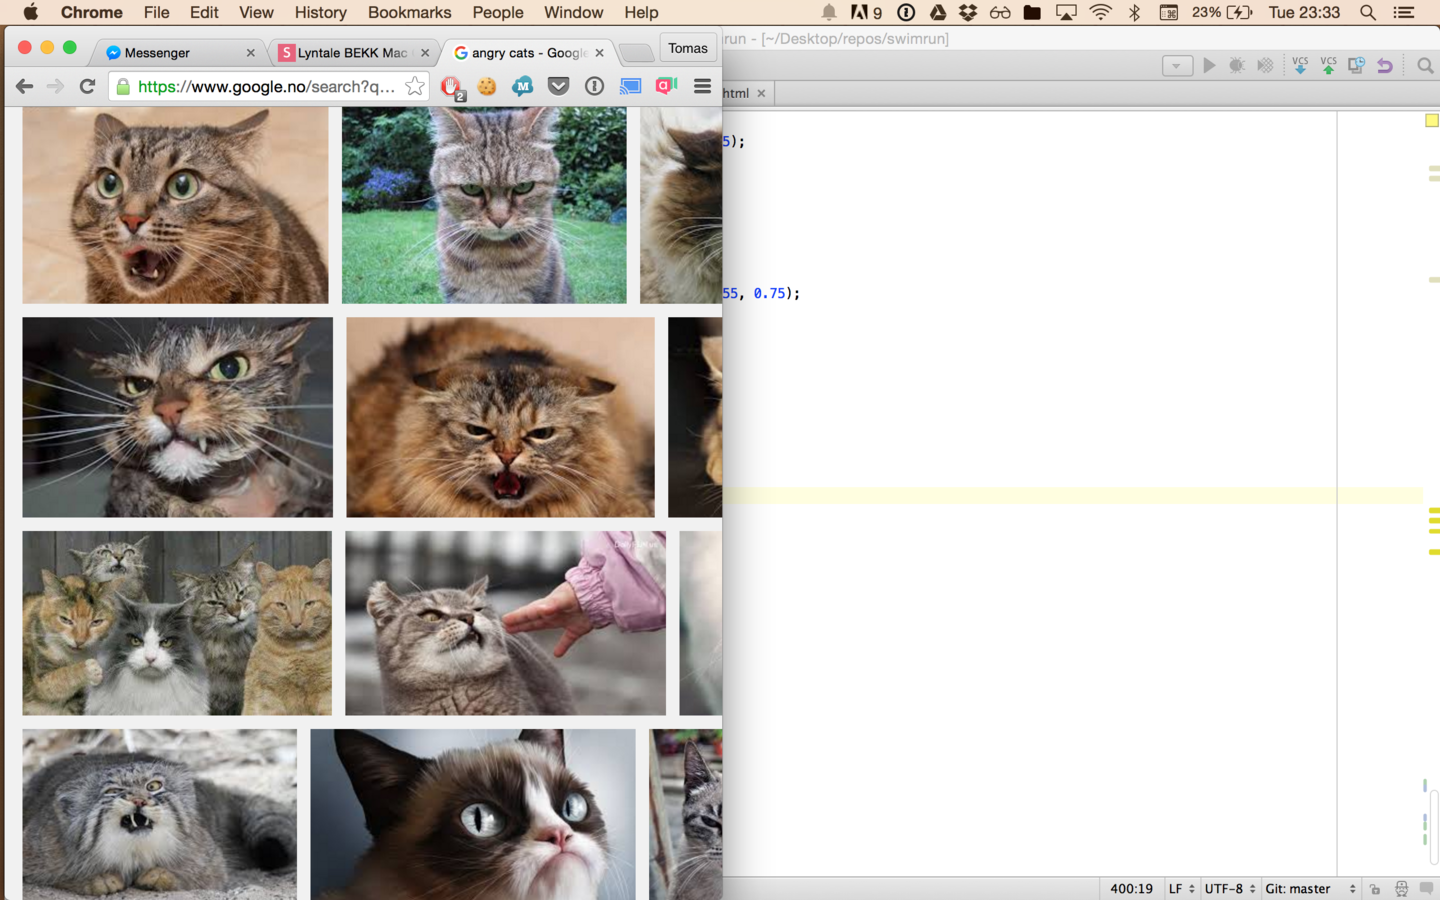
Task: Show local history icon in IDE toolbar
Action: click(1356, 65)
